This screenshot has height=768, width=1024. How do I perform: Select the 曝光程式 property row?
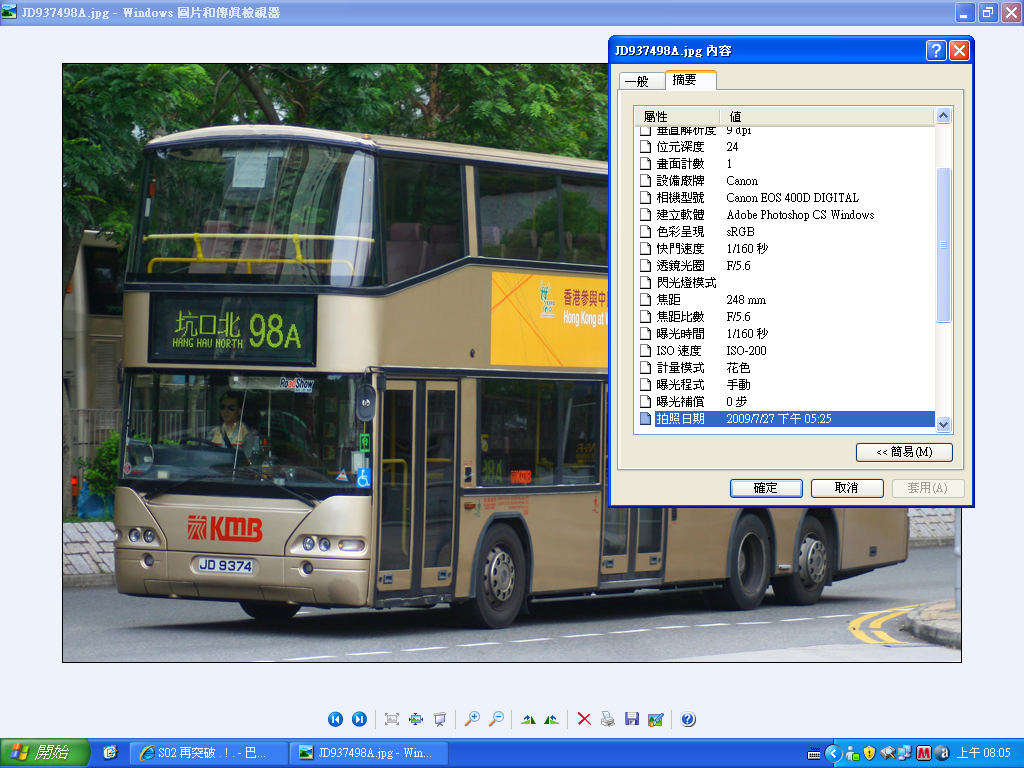click(x=785, y=385)
